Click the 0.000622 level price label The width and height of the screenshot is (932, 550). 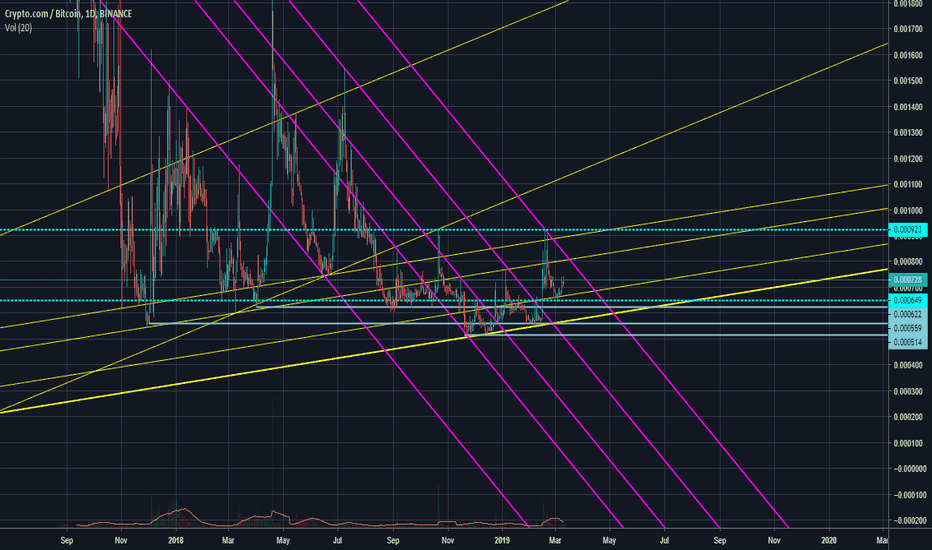908,314
